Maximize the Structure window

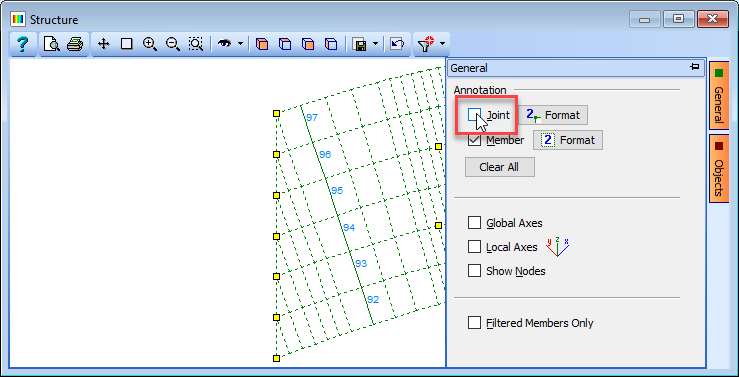678,19
